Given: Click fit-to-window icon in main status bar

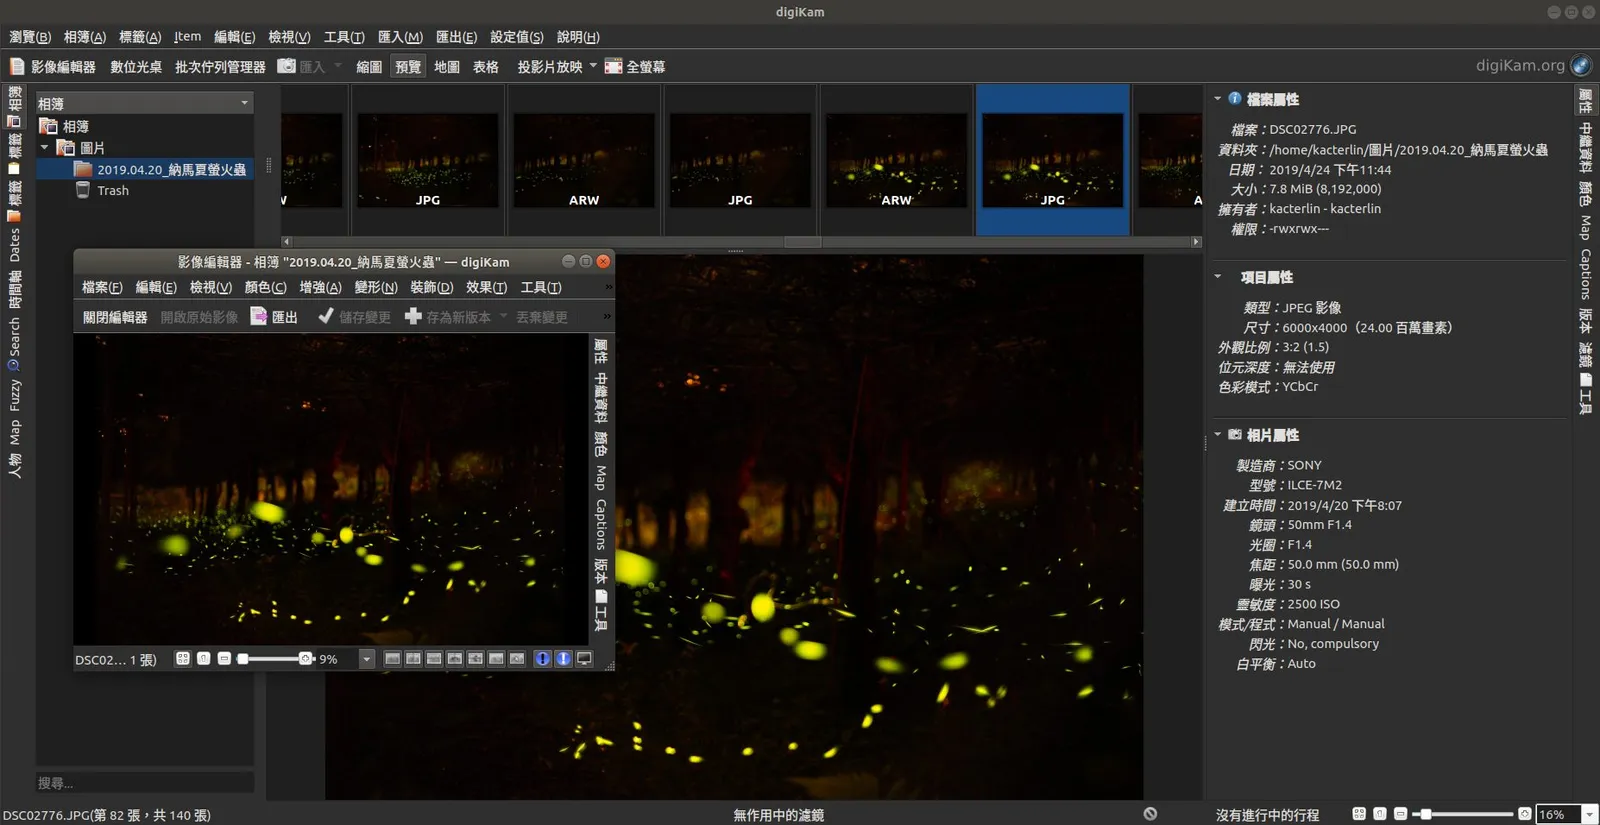Looking at the screenshot, I should pyautogui.click(x=1359, y=814).
